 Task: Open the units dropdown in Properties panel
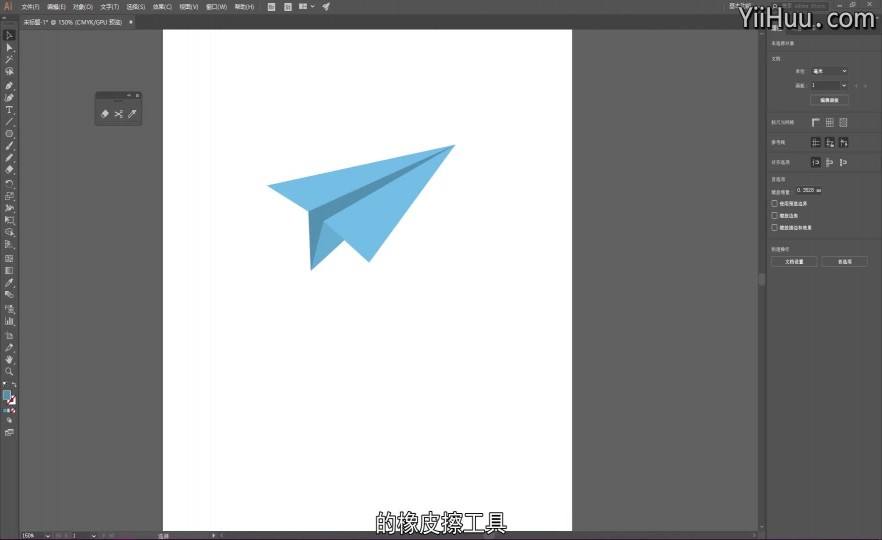(x=829, y=71)
